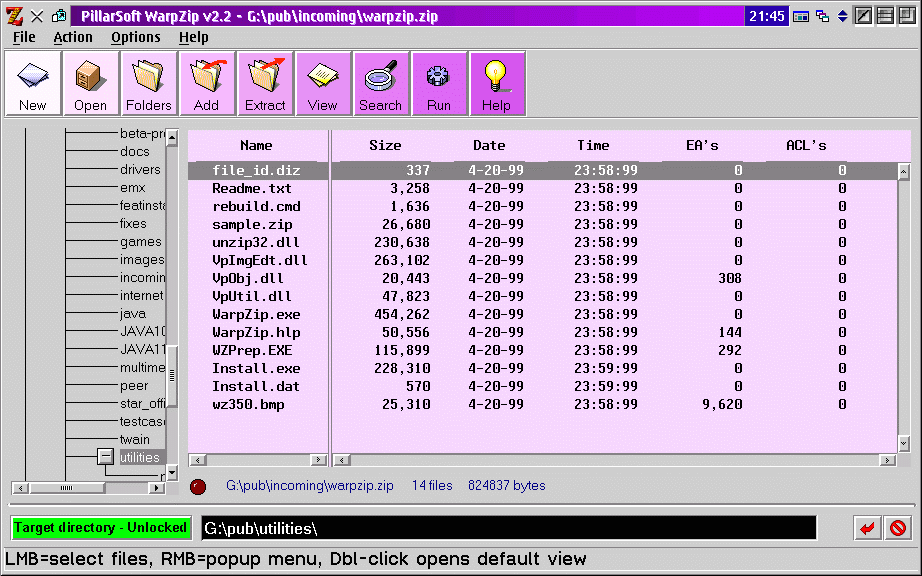Select the utilities folder in tree
This screenshot has height=576, width=922.
[140, 457]
